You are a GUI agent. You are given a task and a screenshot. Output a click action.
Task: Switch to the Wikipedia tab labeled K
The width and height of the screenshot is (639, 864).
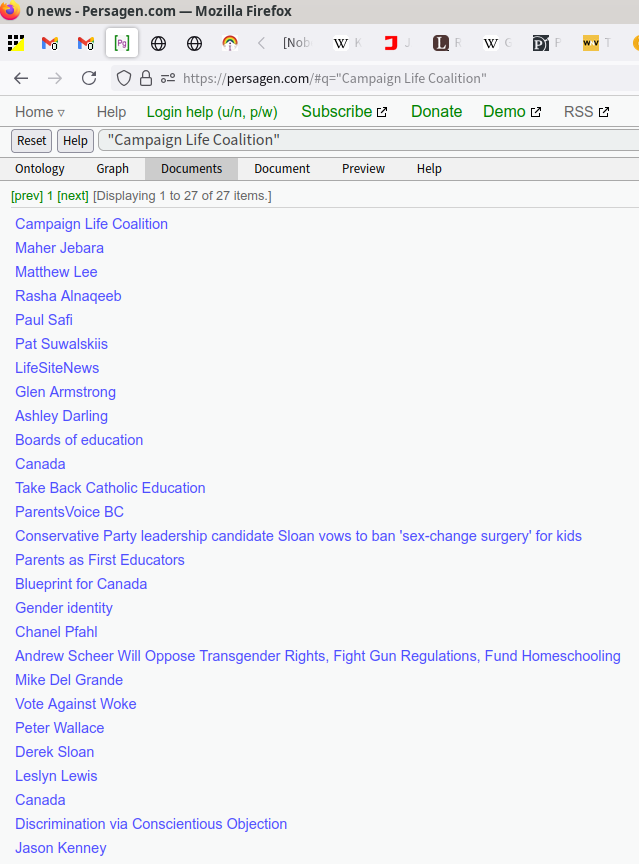pos(348,42)
